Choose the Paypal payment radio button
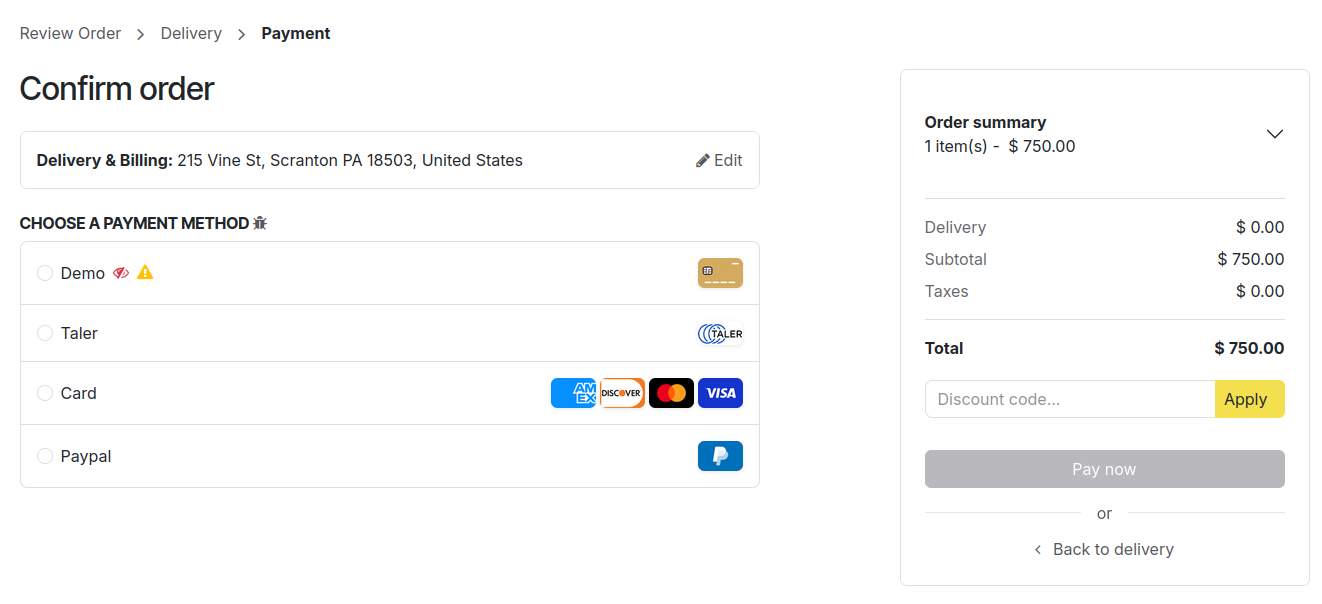 [45, 456]
